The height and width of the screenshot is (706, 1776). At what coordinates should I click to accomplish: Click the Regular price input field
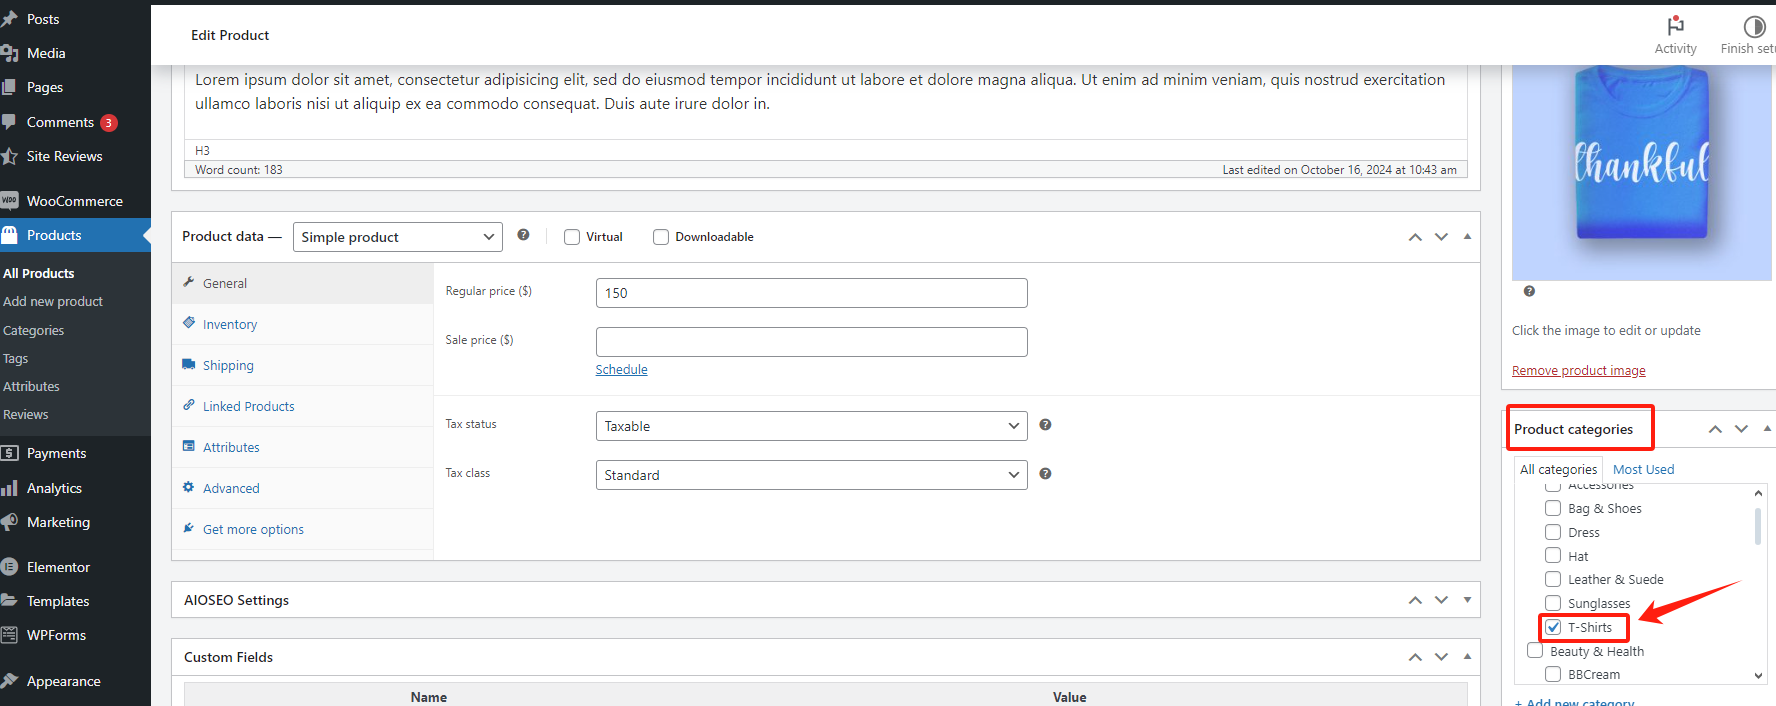coord(811,293)
